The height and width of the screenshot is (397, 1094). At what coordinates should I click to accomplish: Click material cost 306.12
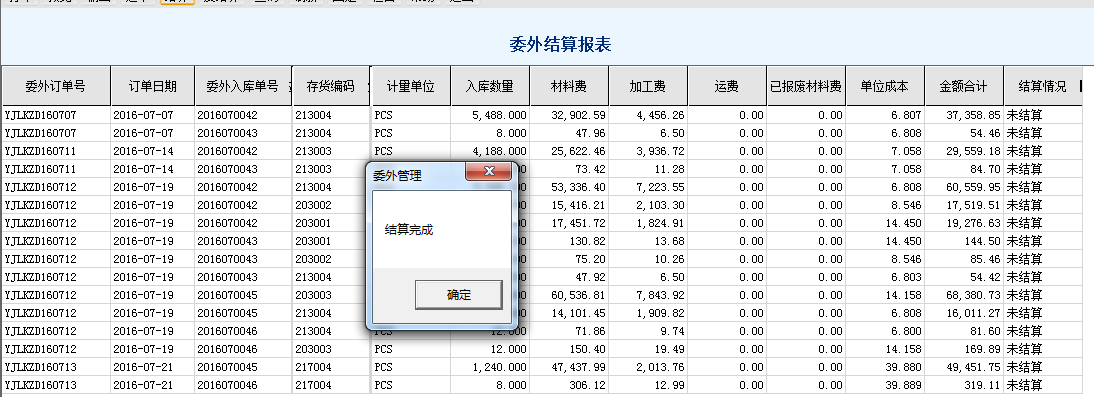(569, 386)
